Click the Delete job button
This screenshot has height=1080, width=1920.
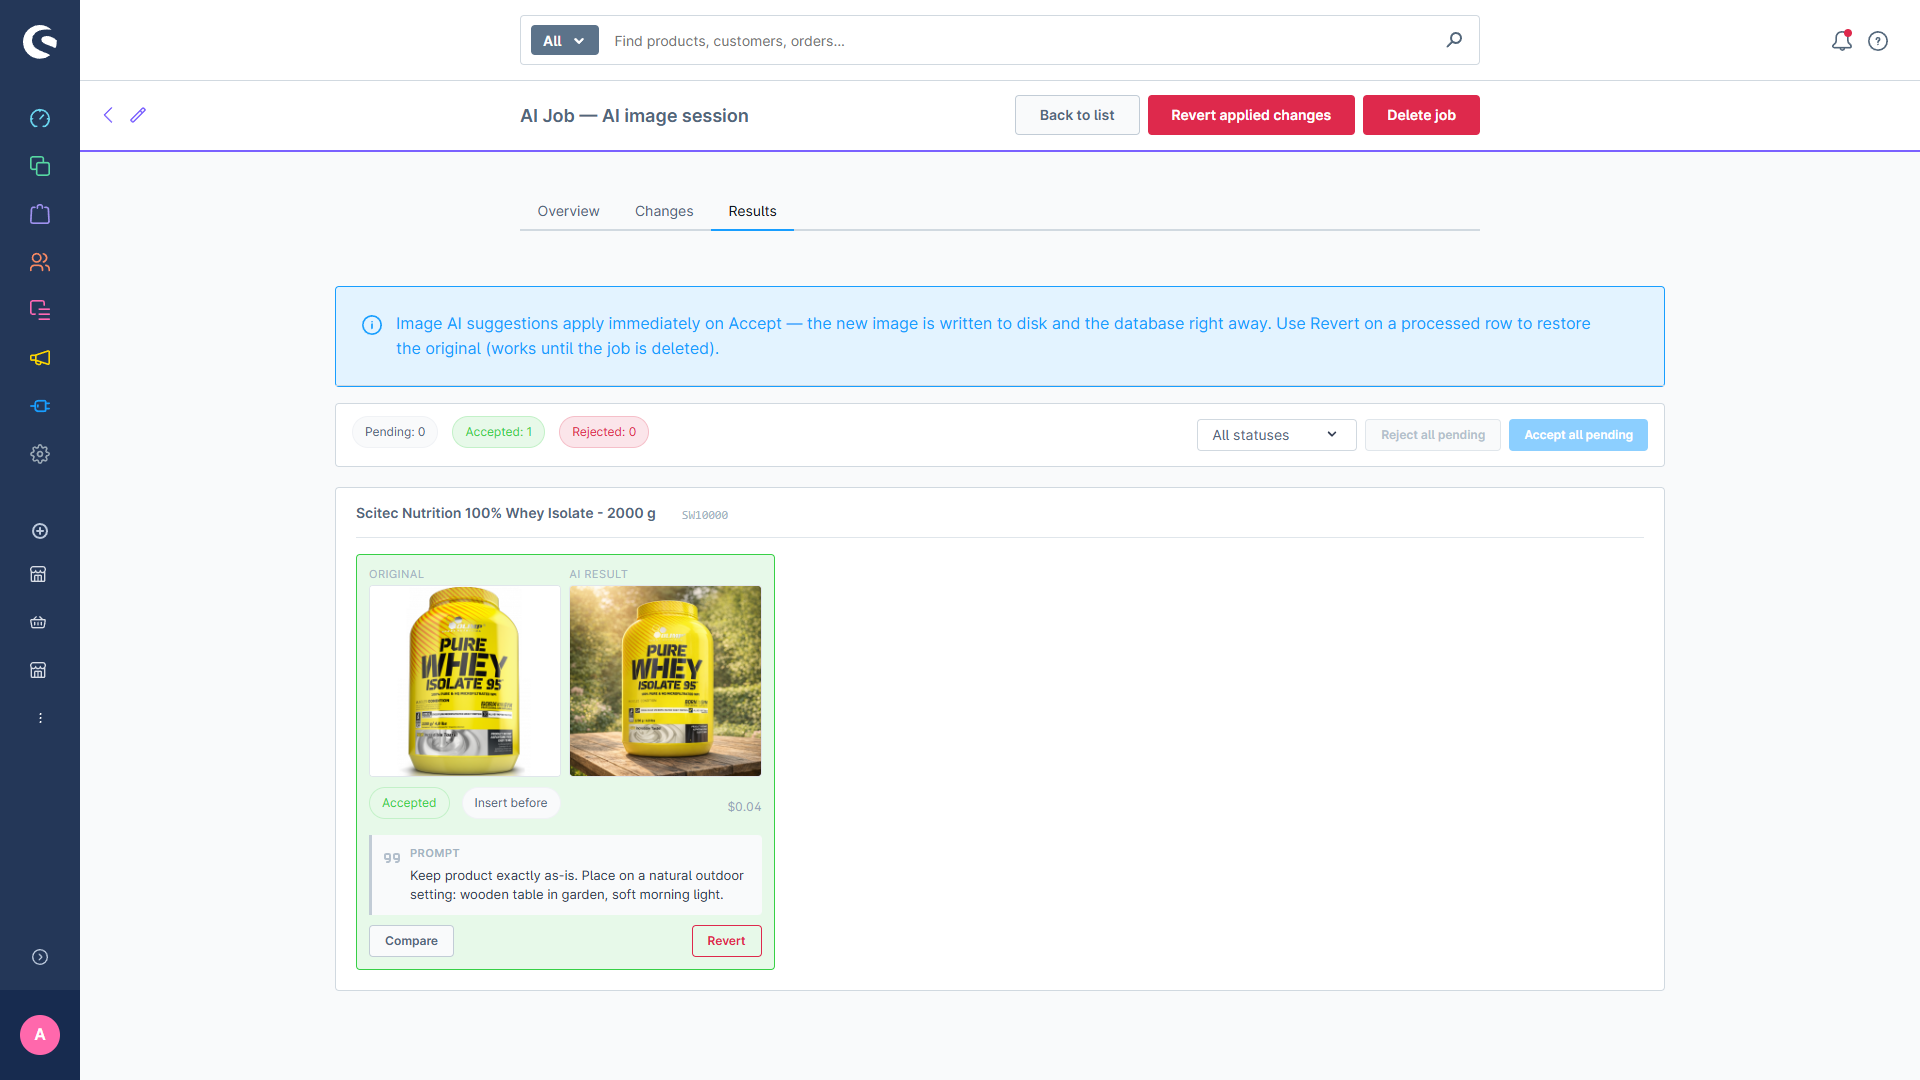tap(1421, 115)
